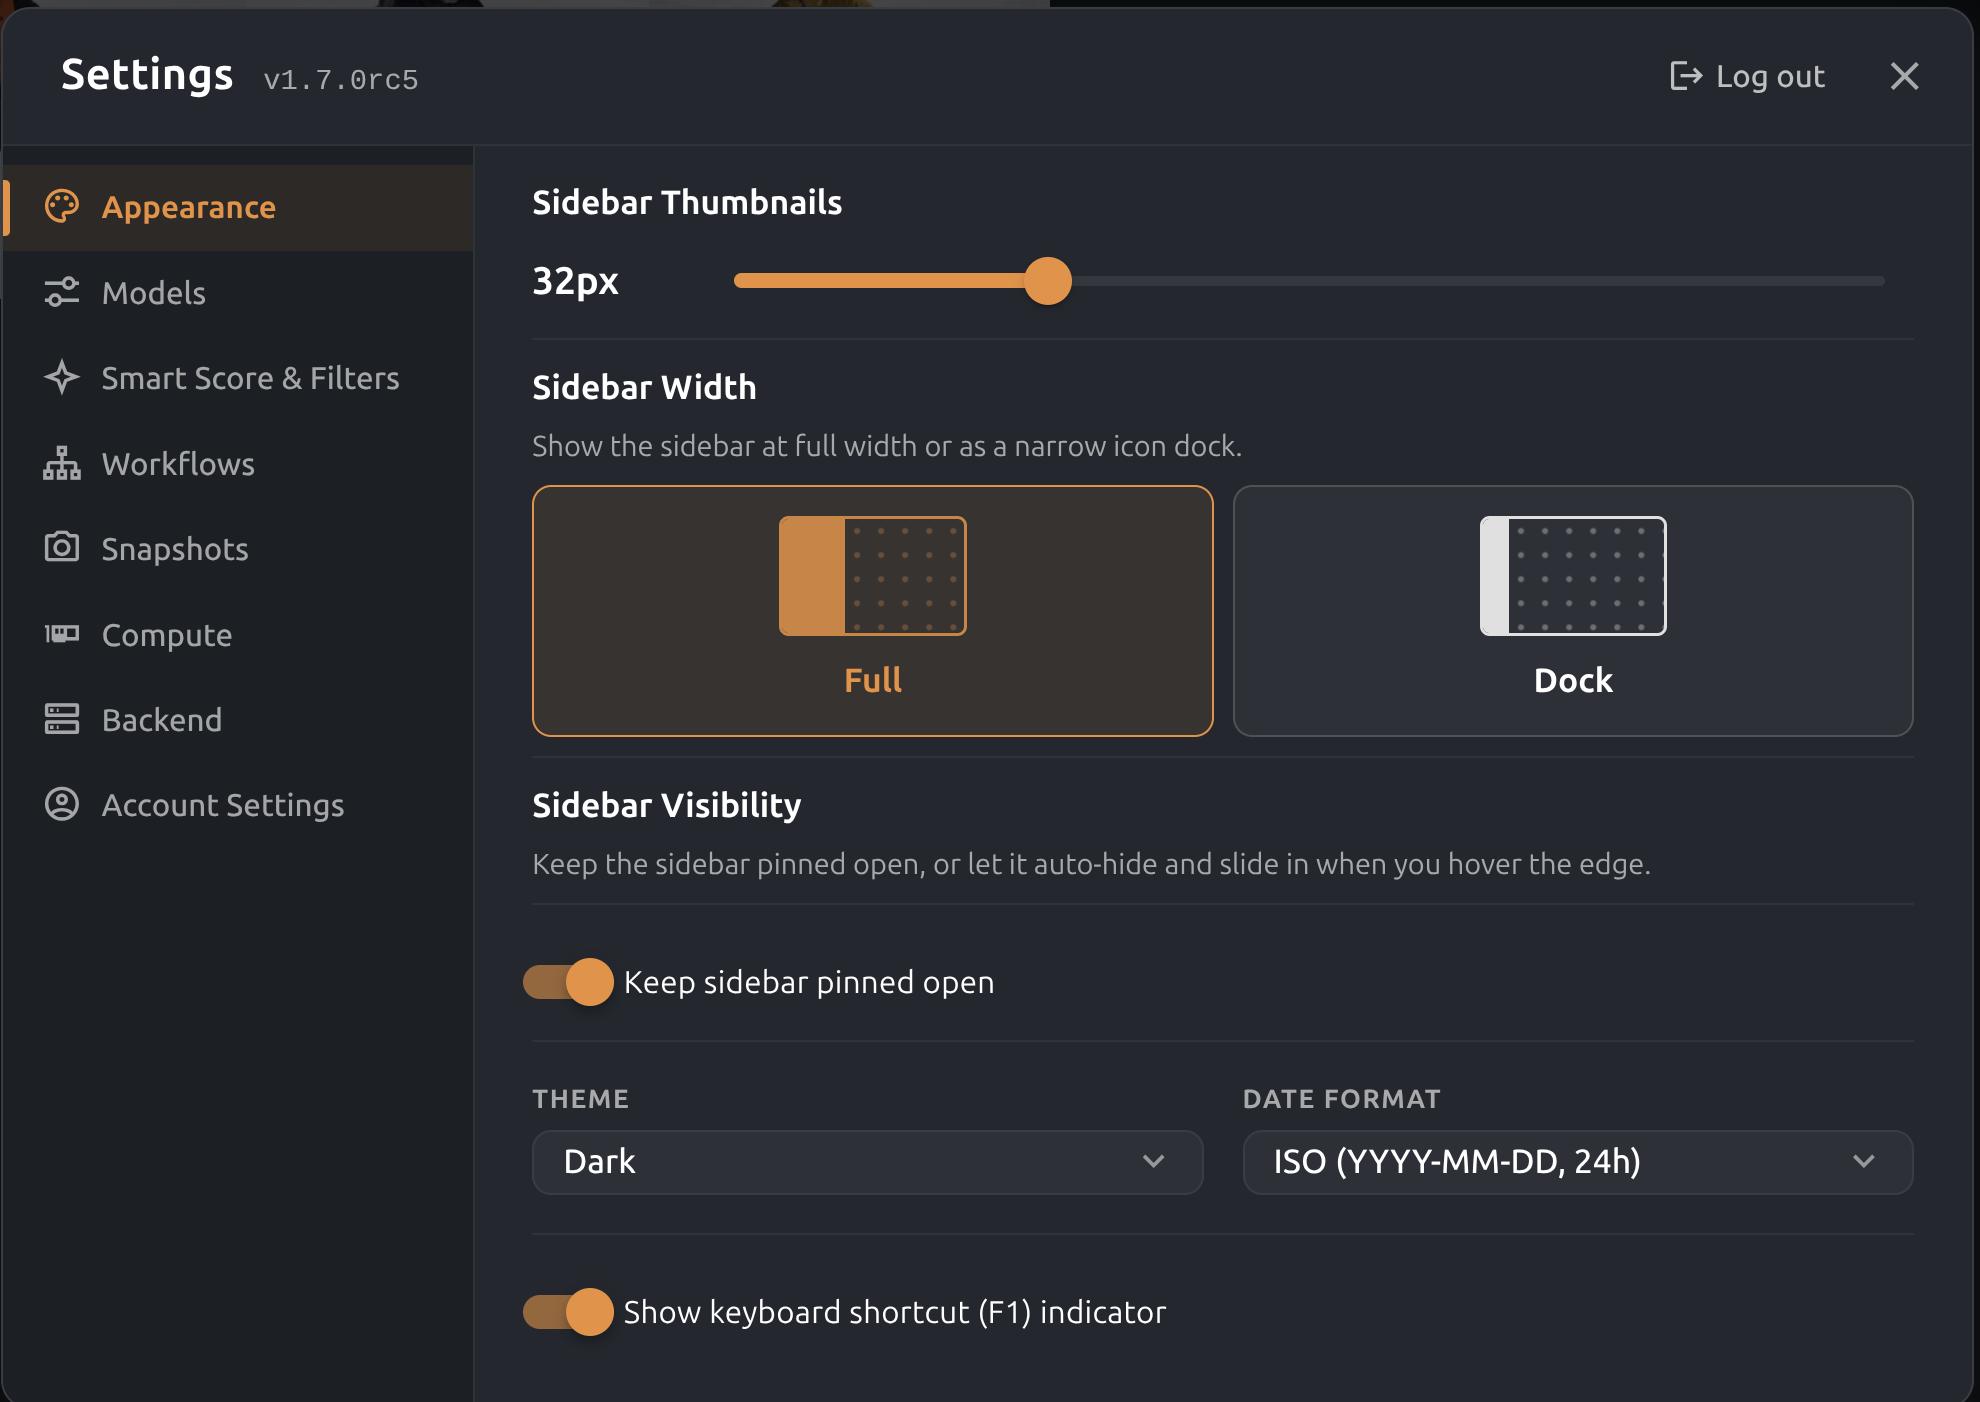
Task: Click the sidebar thumbnails slider handle
Action: tap(1048, 281)
